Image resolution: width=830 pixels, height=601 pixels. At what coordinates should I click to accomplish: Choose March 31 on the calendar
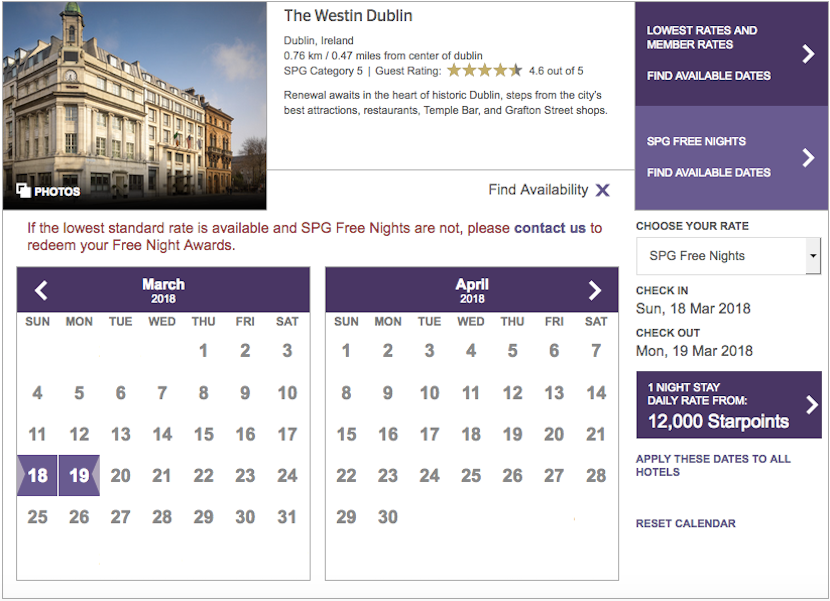tap(287, 517)
